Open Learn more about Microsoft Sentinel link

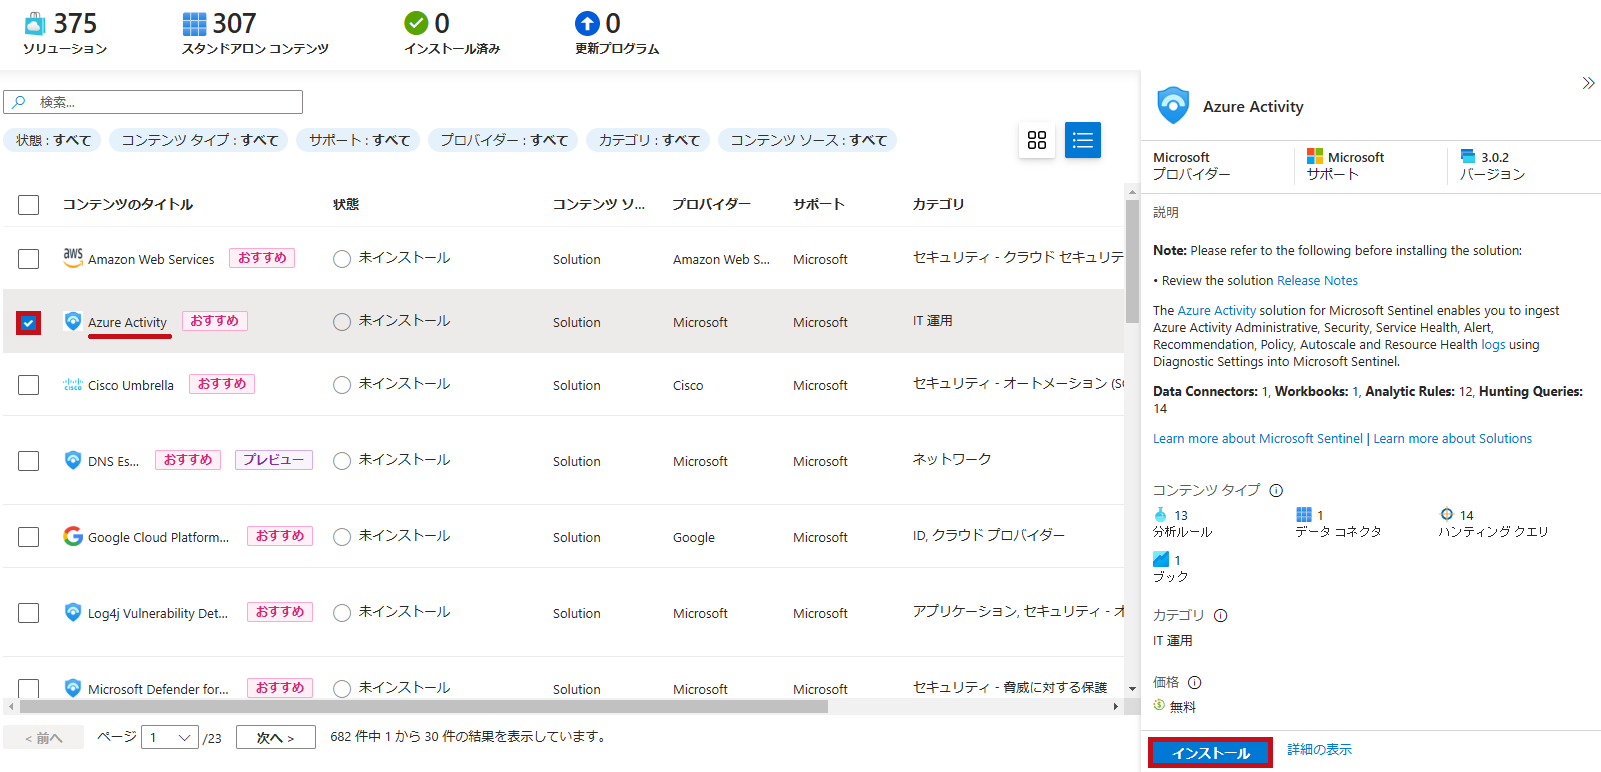click(1257, 439)
